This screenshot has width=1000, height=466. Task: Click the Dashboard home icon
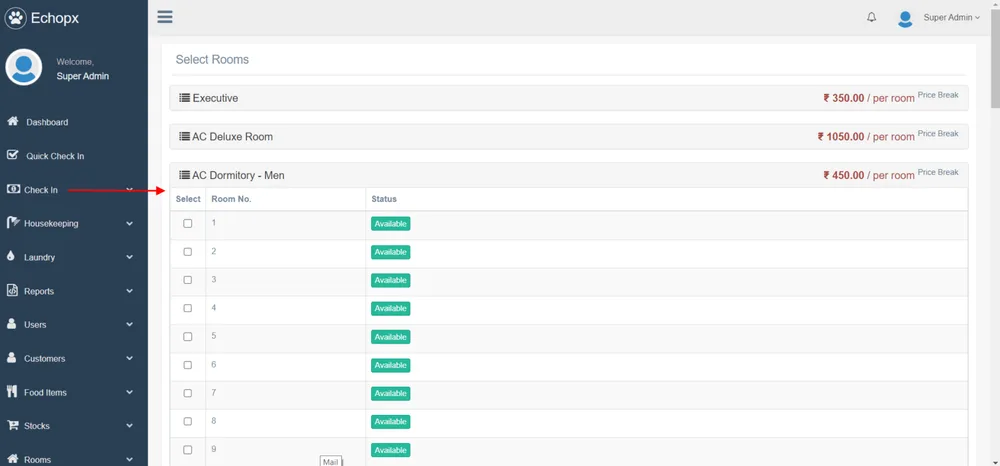pyautogui.click(x=12, y=121)
